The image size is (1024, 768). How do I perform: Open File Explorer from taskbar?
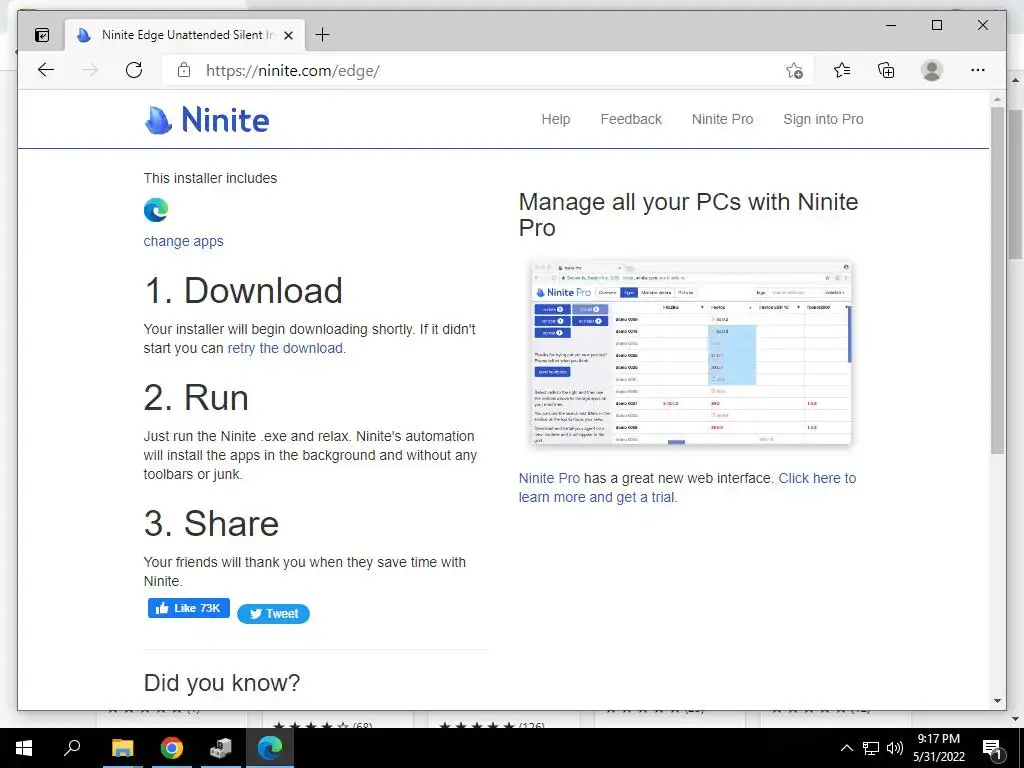pos(122,748)
